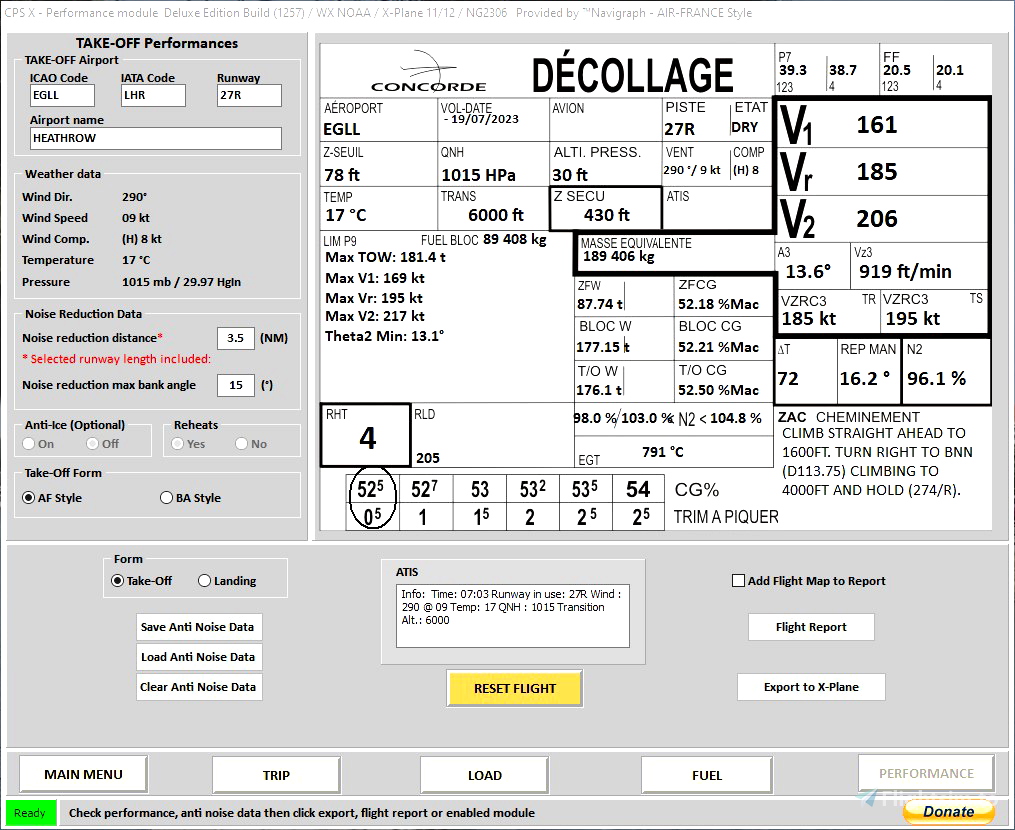
Task: Click the green Ready status indicator
Action: [x=30, y=813]
